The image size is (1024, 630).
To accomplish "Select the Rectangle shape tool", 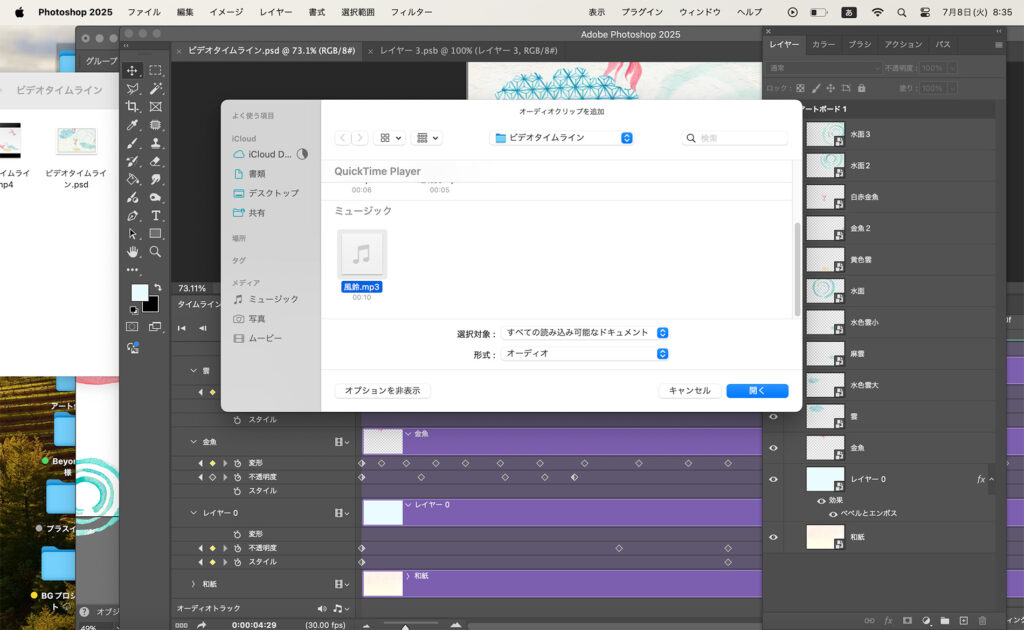I will click(x=155, y=234).
